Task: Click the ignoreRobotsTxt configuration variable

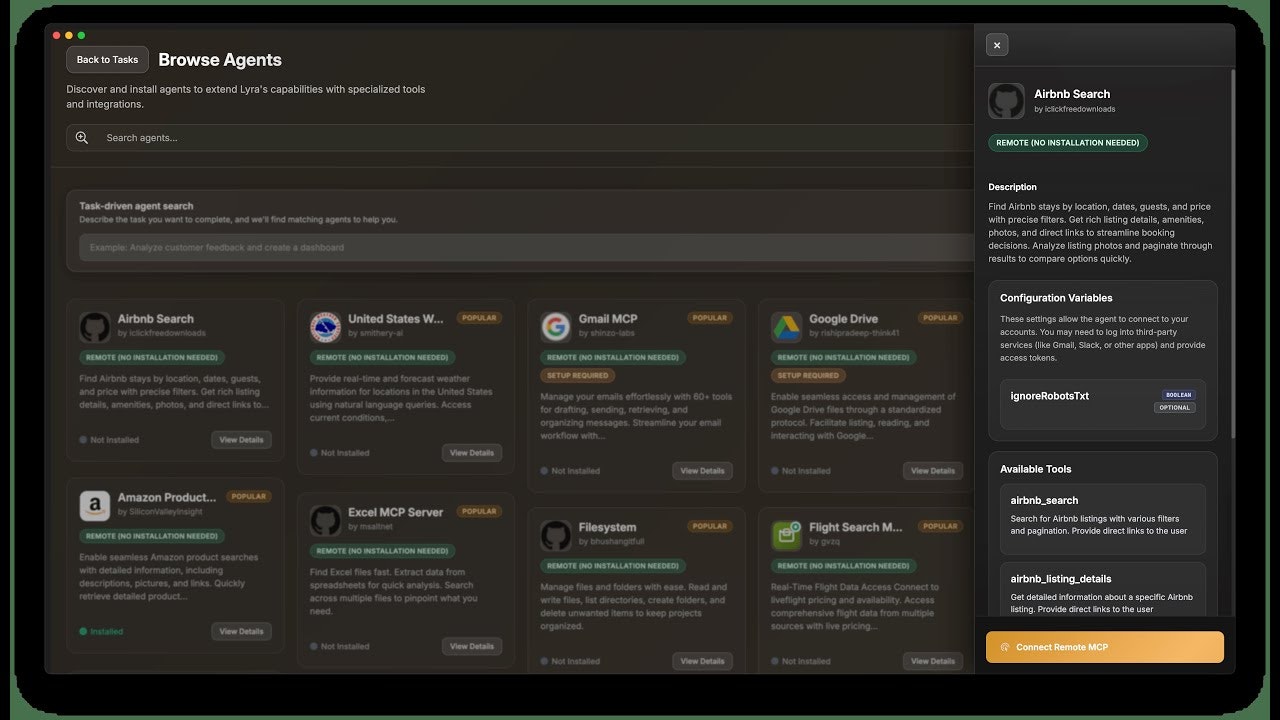Action: (x=1103, y=404)
